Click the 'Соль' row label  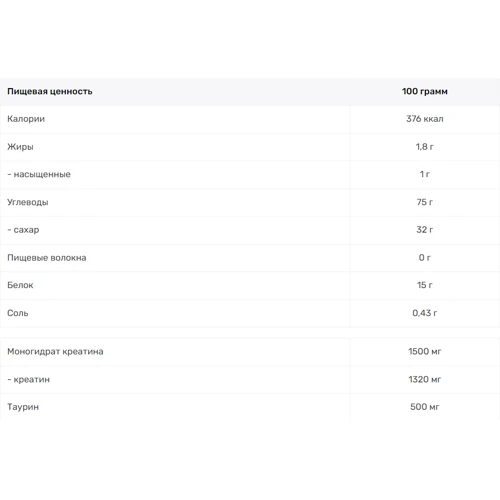(x=18, y=313)
